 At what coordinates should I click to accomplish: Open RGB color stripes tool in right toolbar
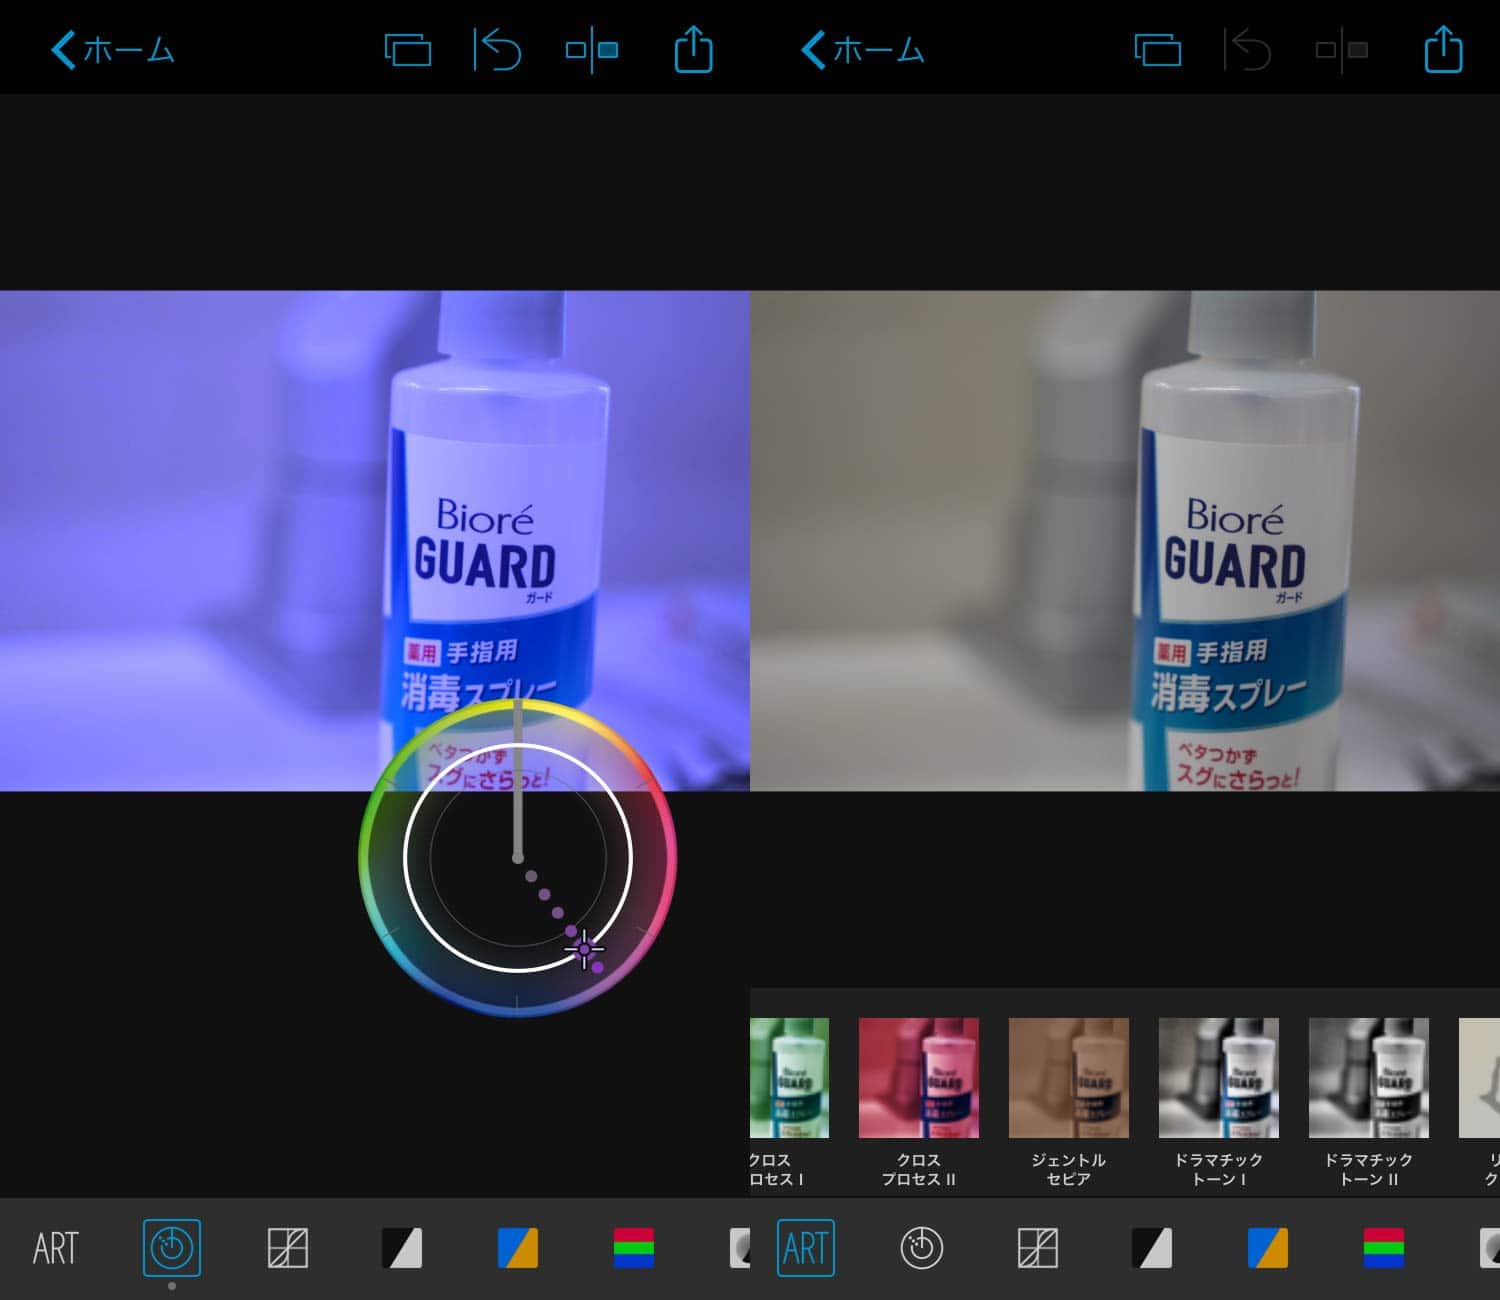(x=1384, y=1248)
